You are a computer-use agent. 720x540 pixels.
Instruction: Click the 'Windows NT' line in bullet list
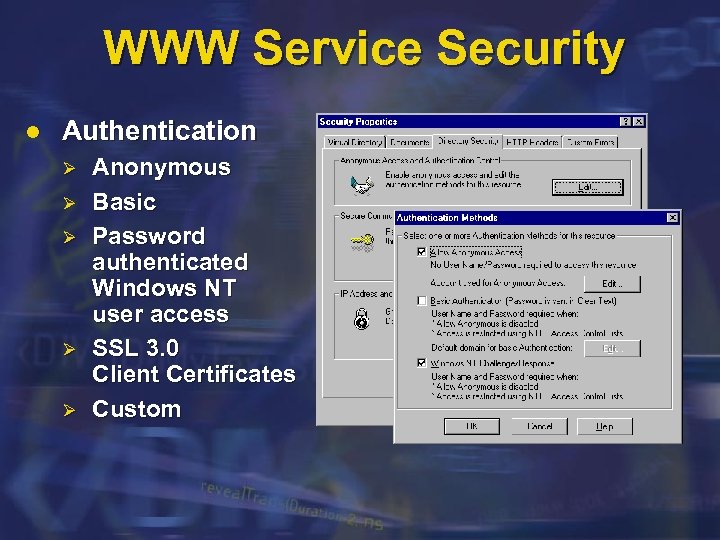click(164, 288)
